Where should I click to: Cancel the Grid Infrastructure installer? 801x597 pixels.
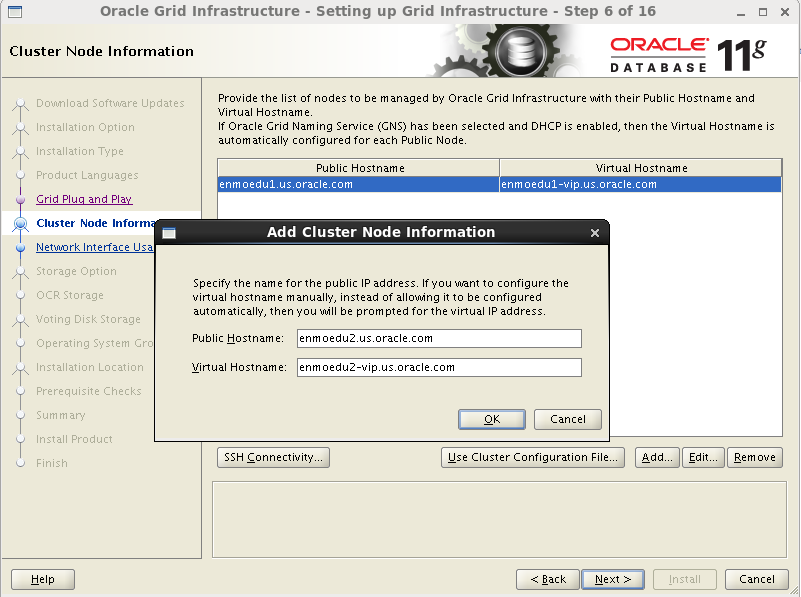(757, 579)
